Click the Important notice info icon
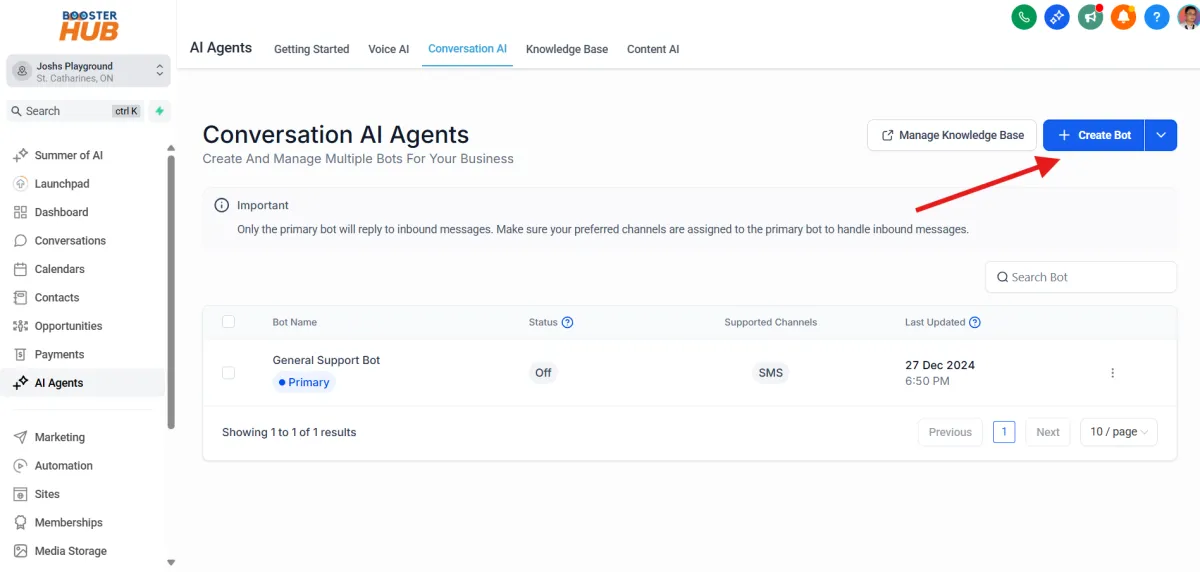 (x=222, y=205)
